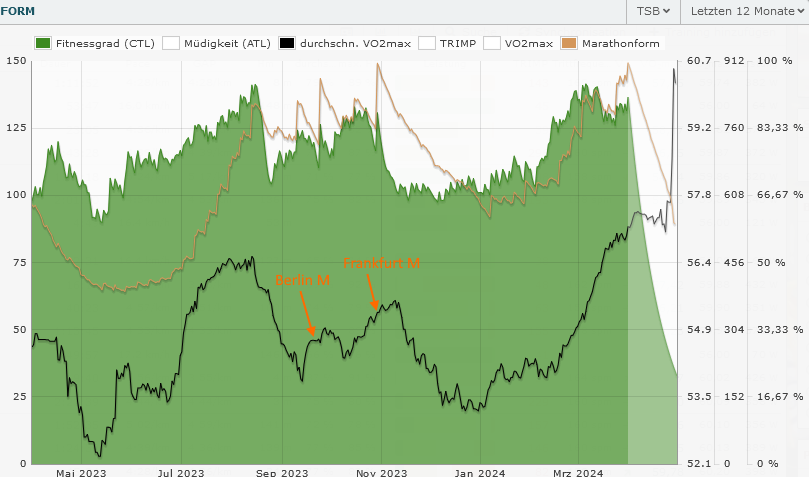809x477 pixels.
Task: Click the tan color box beside Marathonform
Action: pos(569,44)
